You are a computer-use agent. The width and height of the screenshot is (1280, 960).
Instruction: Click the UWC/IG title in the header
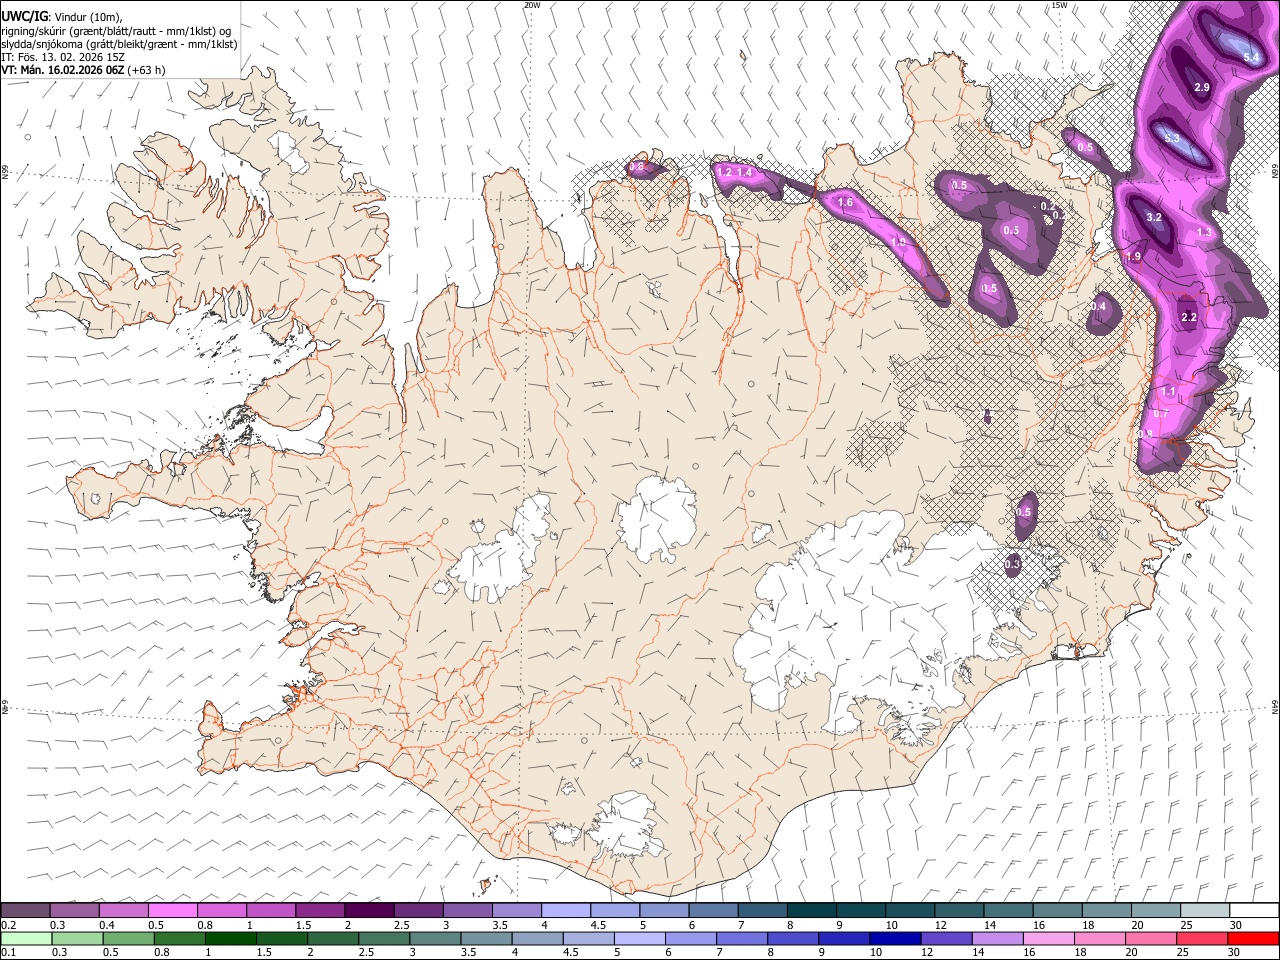24,16
